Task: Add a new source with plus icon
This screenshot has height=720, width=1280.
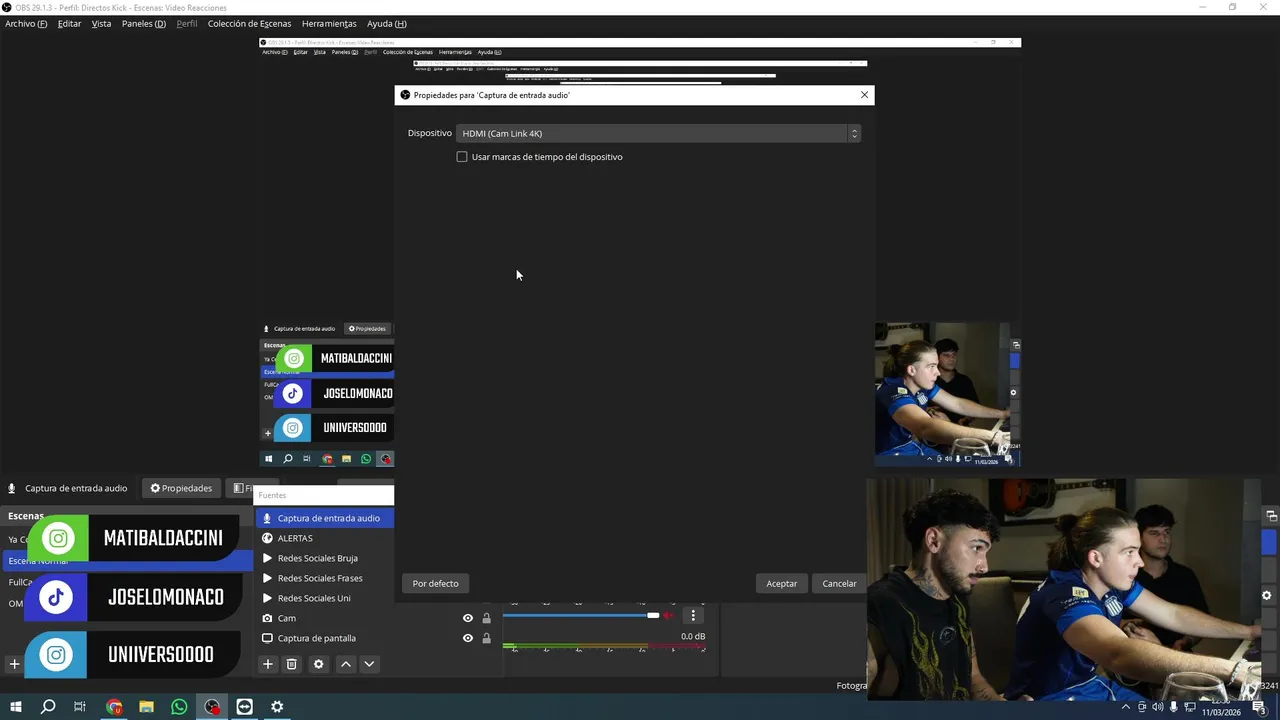Action: coord(267,664)
